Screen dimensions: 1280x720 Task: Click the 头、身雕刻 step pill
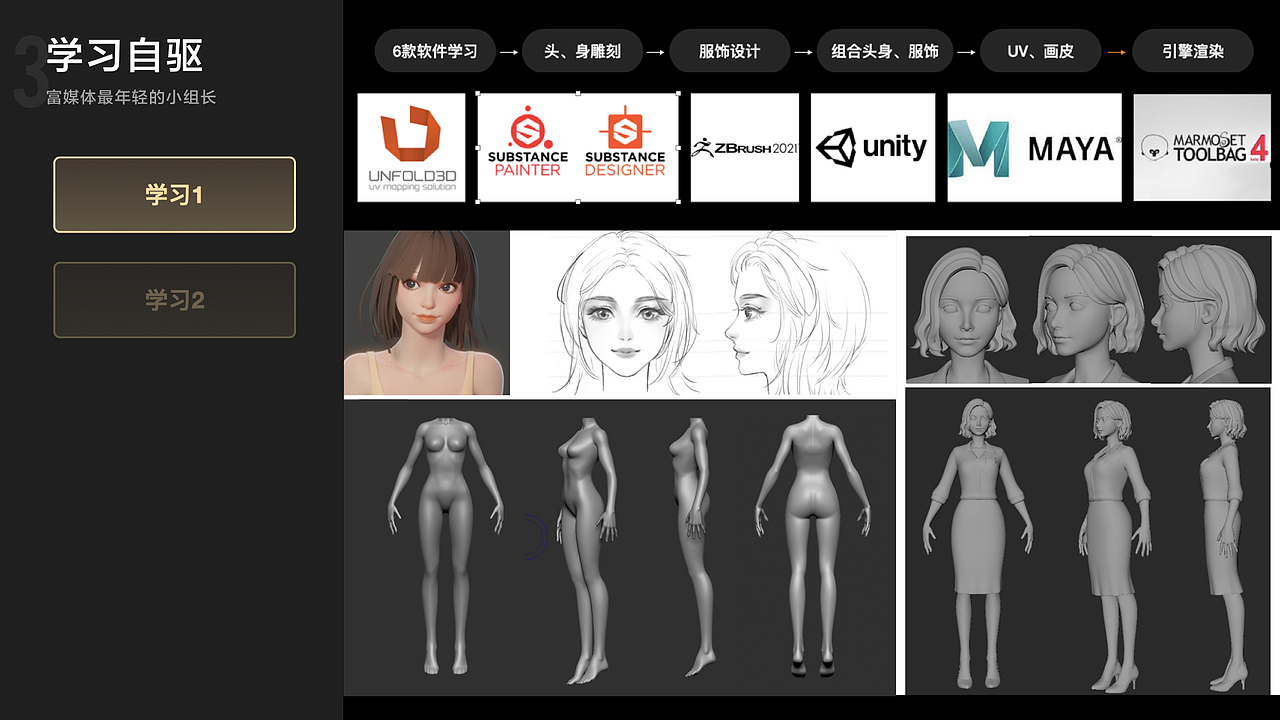click(x=583, y=49)
